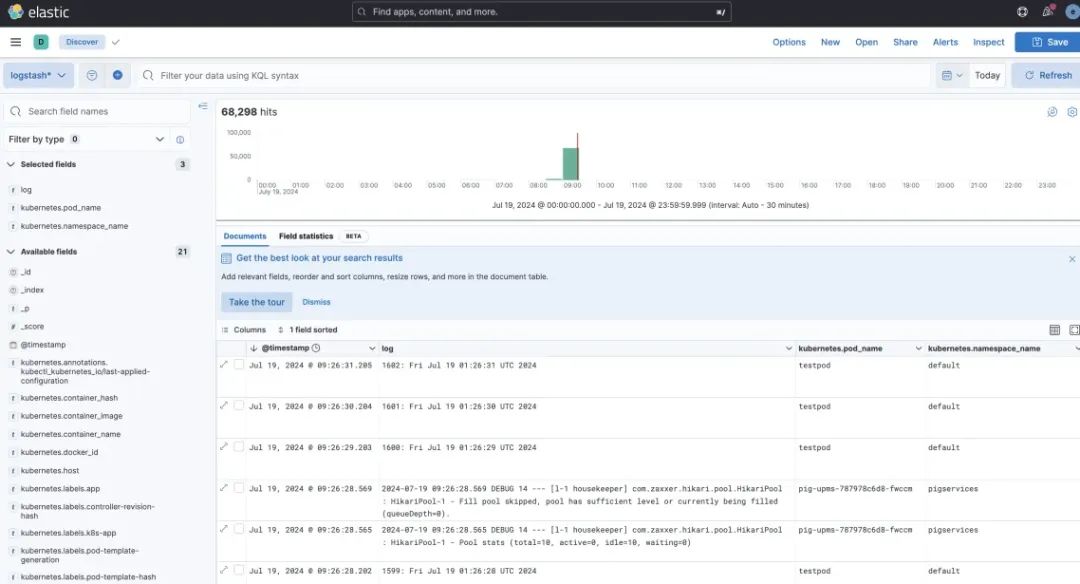
Task: Click the Columns icon button
Action: pos(244,330)
